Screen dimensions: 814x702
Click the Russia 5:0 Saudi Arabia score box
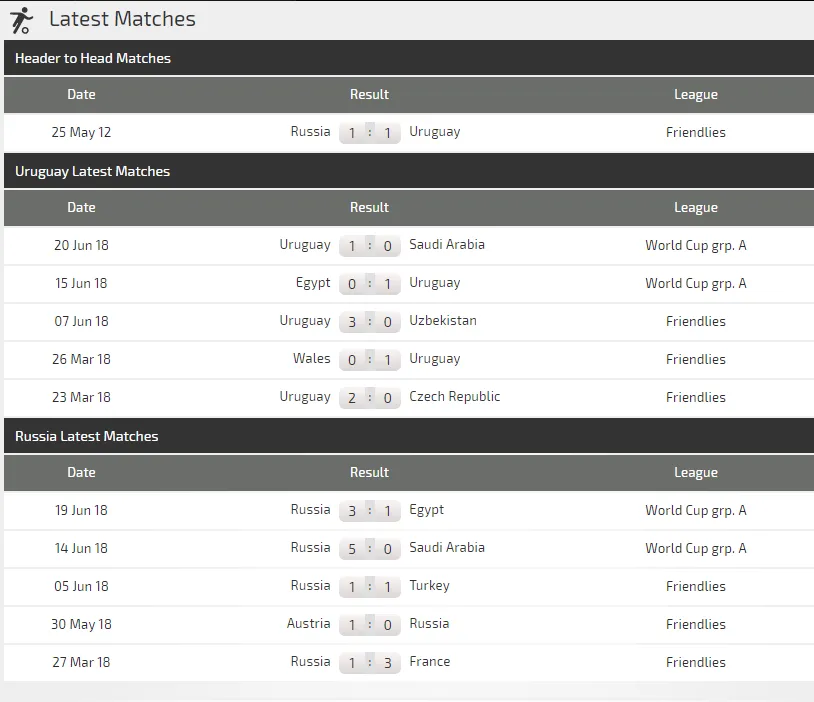369,549
